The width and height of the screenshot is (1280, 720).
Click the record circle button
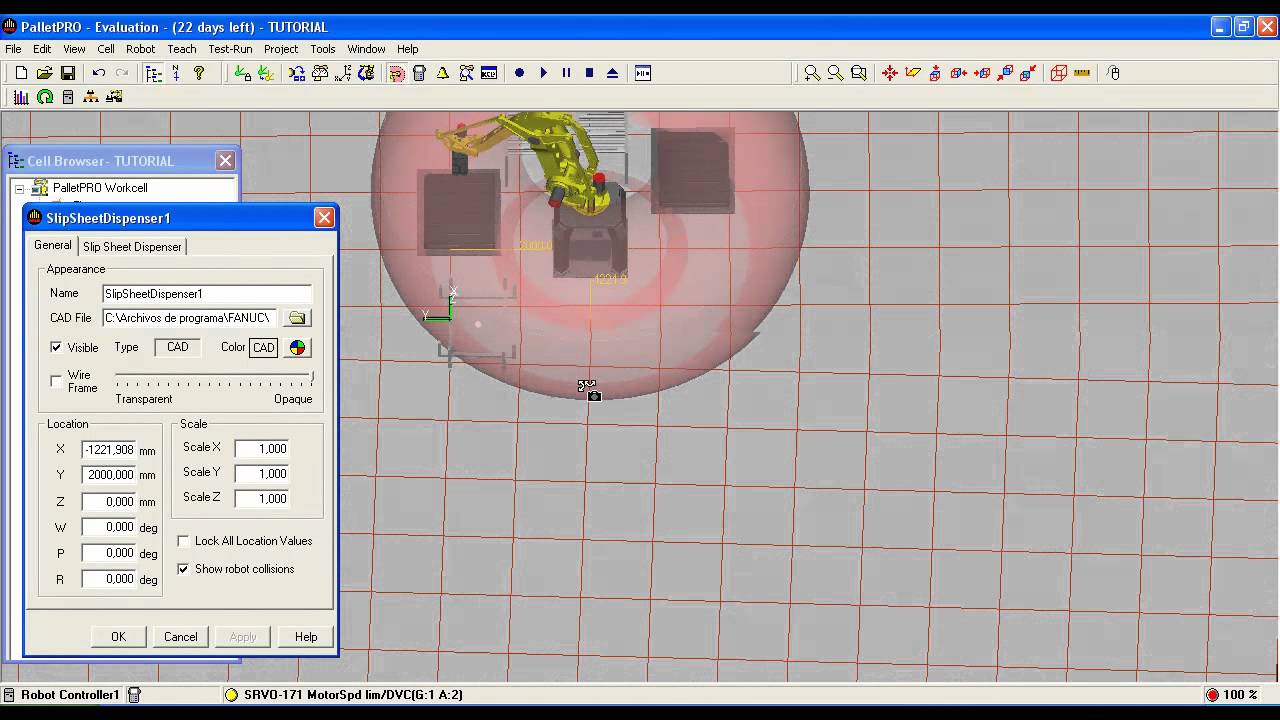(x=519, y=73)
